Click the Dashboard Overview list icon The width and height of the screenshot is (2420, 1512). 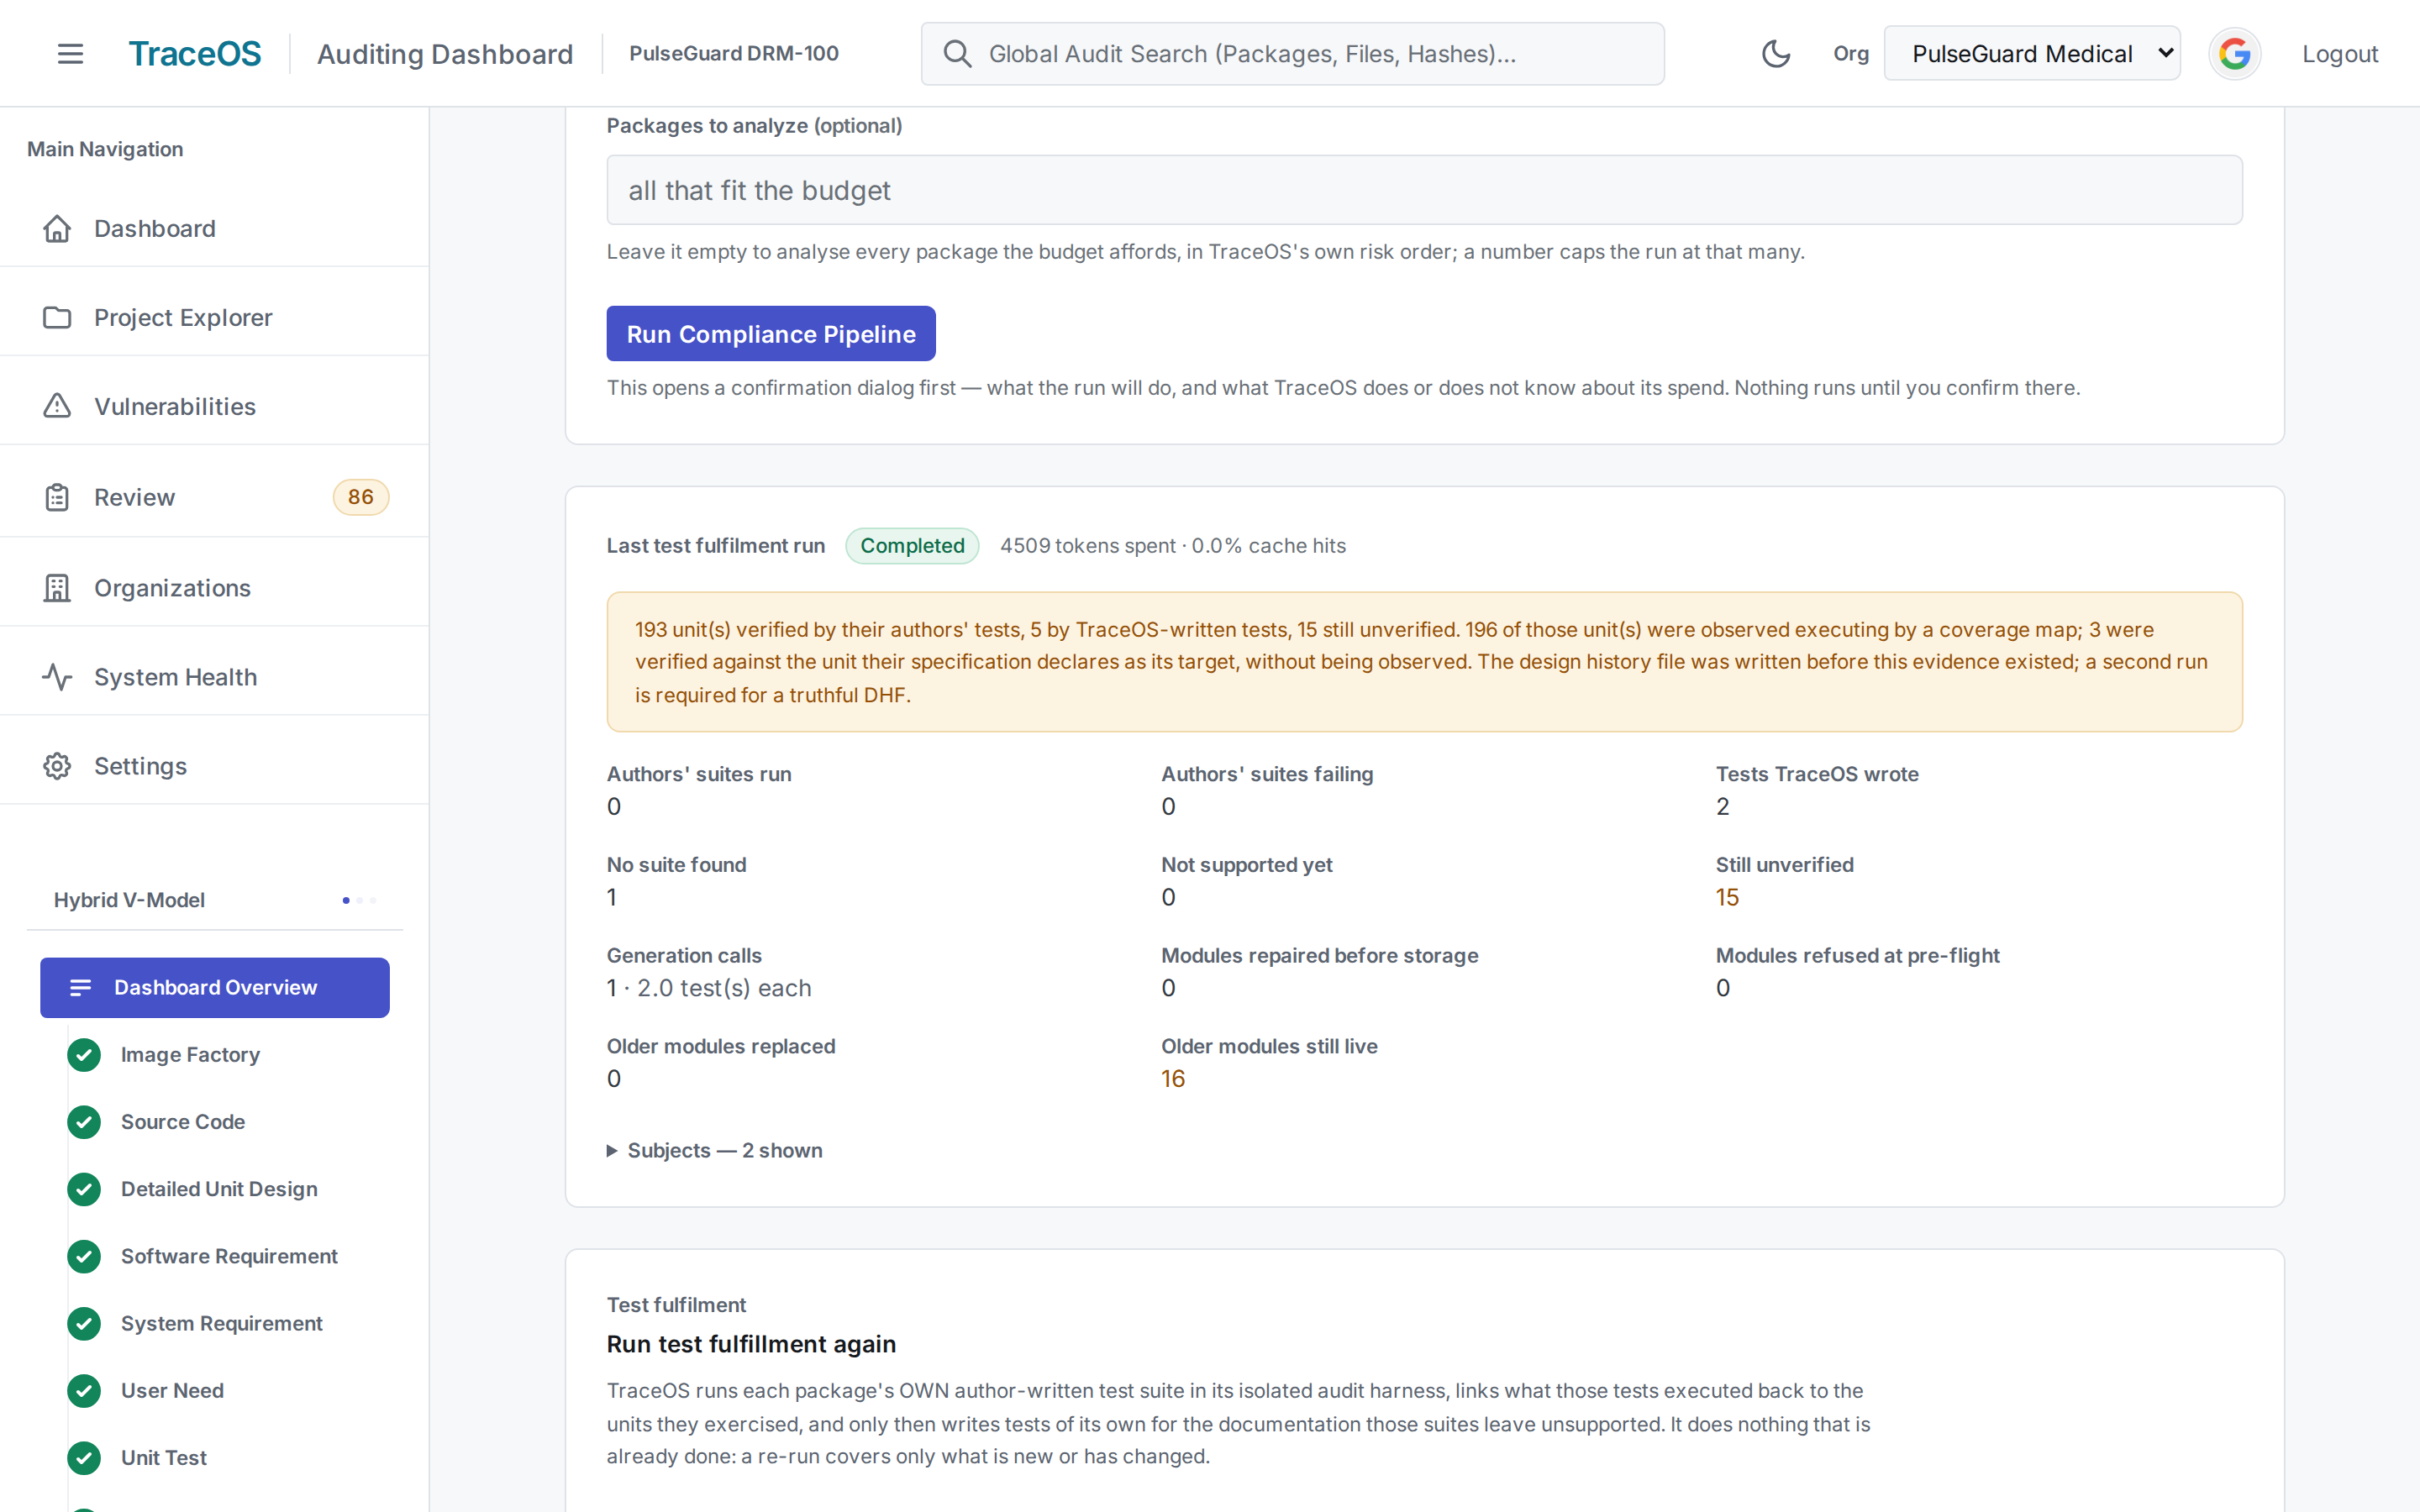pyautogui.click(x=81, y=988)
